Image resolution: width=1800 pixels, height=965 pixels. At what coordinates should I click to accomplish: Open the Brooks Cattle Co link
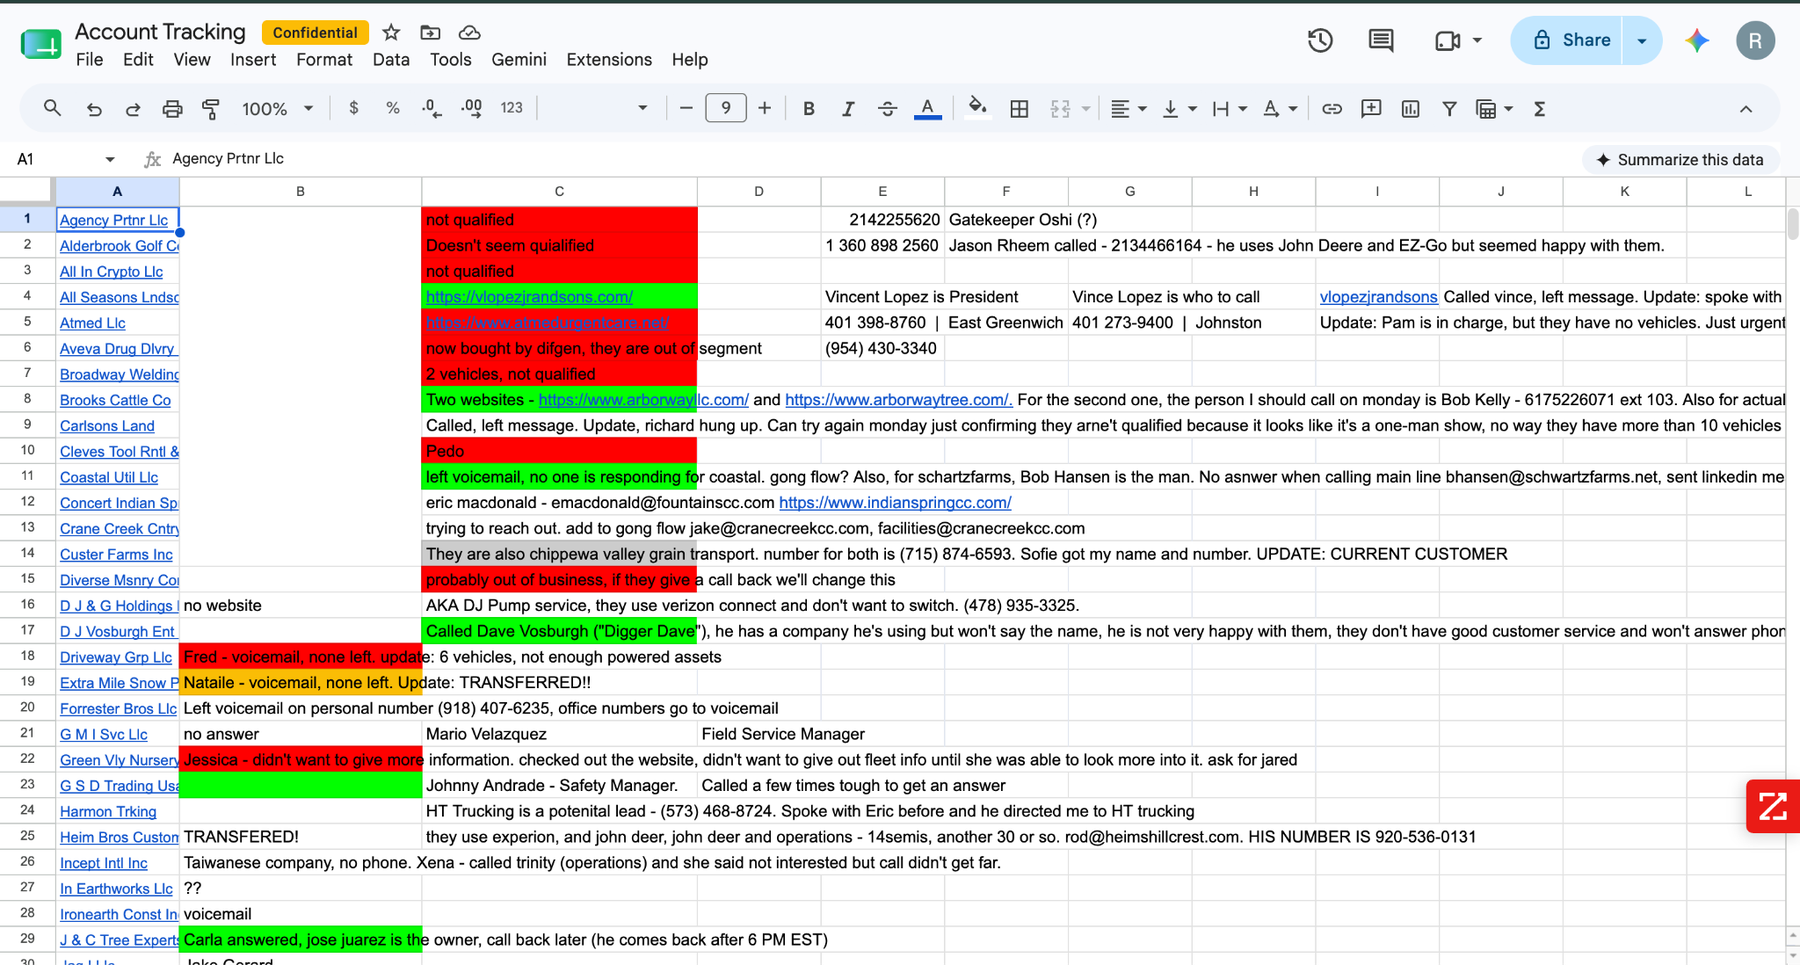pos(115,400)
